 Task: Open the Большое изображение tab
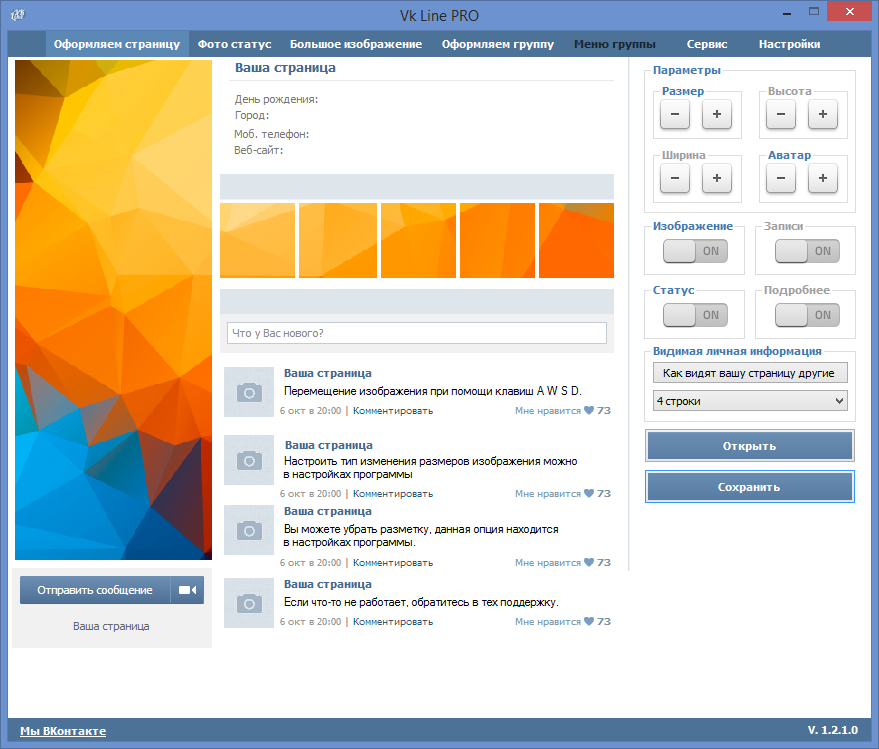(x=356, y=44)
